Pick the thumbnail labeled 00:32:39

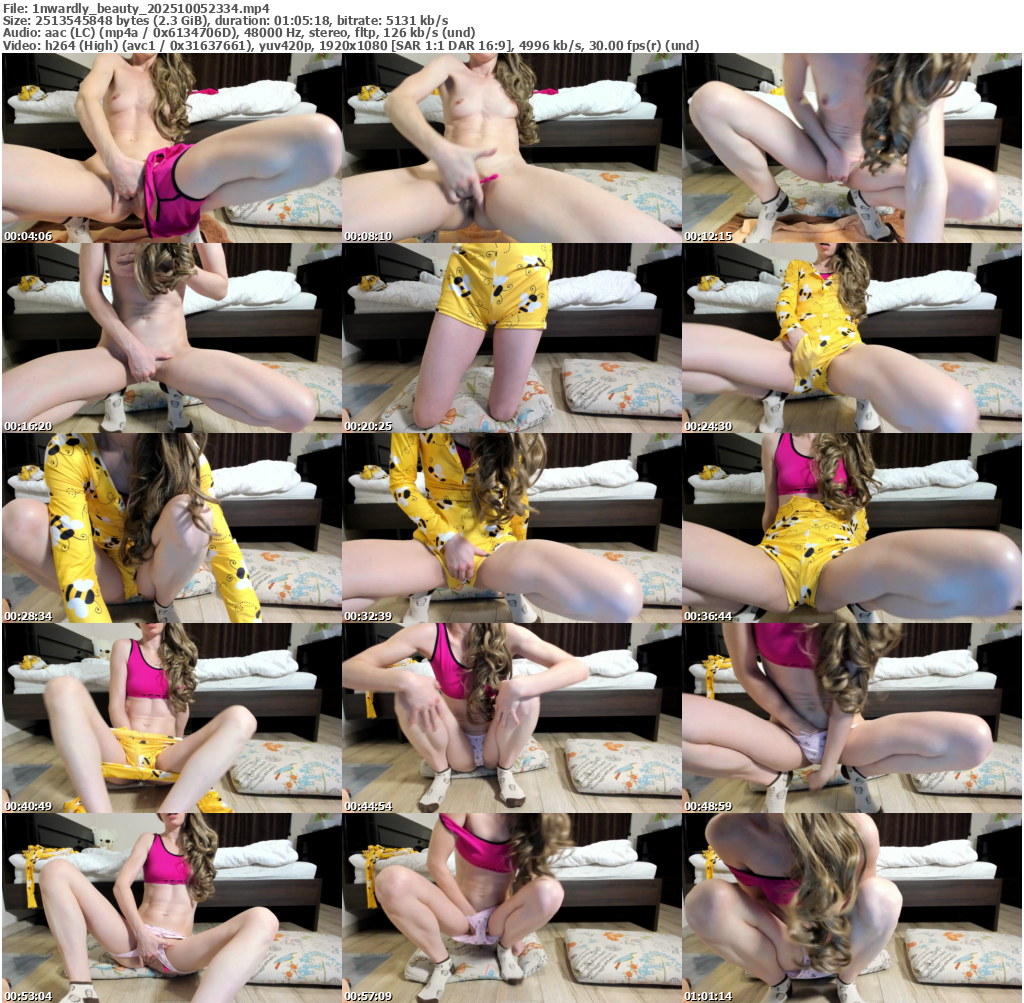[512, 528]
